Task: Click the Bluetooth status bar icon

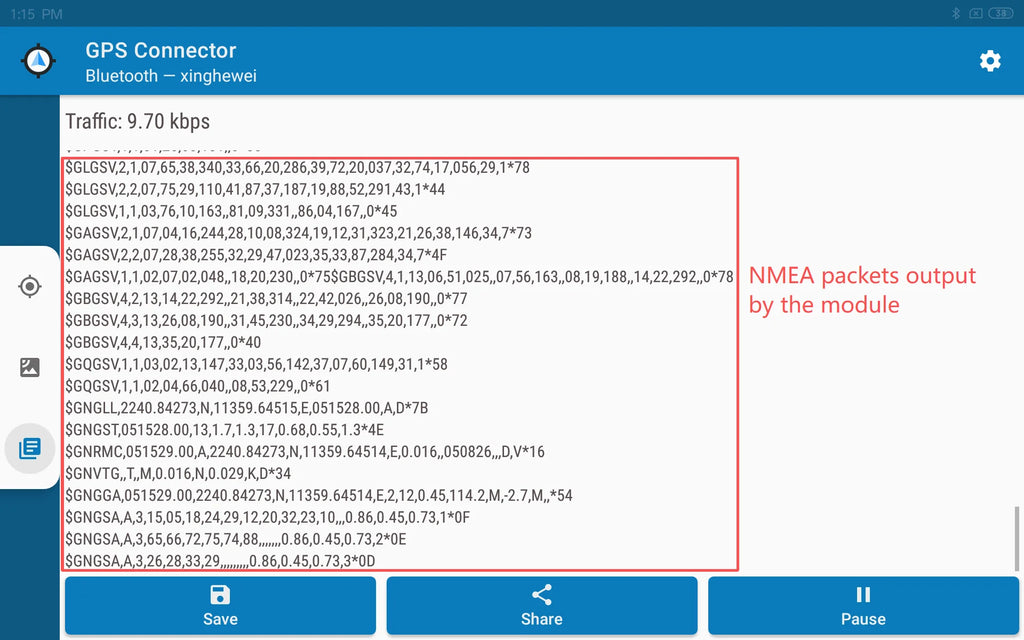Action: coord(955,13)
